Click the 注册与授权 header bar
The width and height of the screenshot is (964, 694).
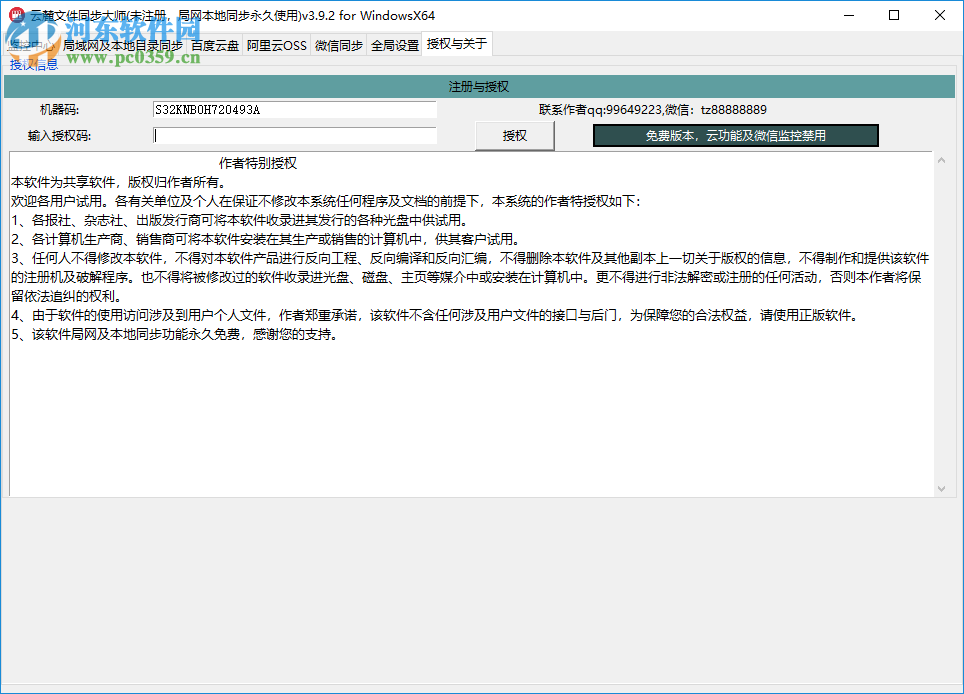tap(479, 87)
